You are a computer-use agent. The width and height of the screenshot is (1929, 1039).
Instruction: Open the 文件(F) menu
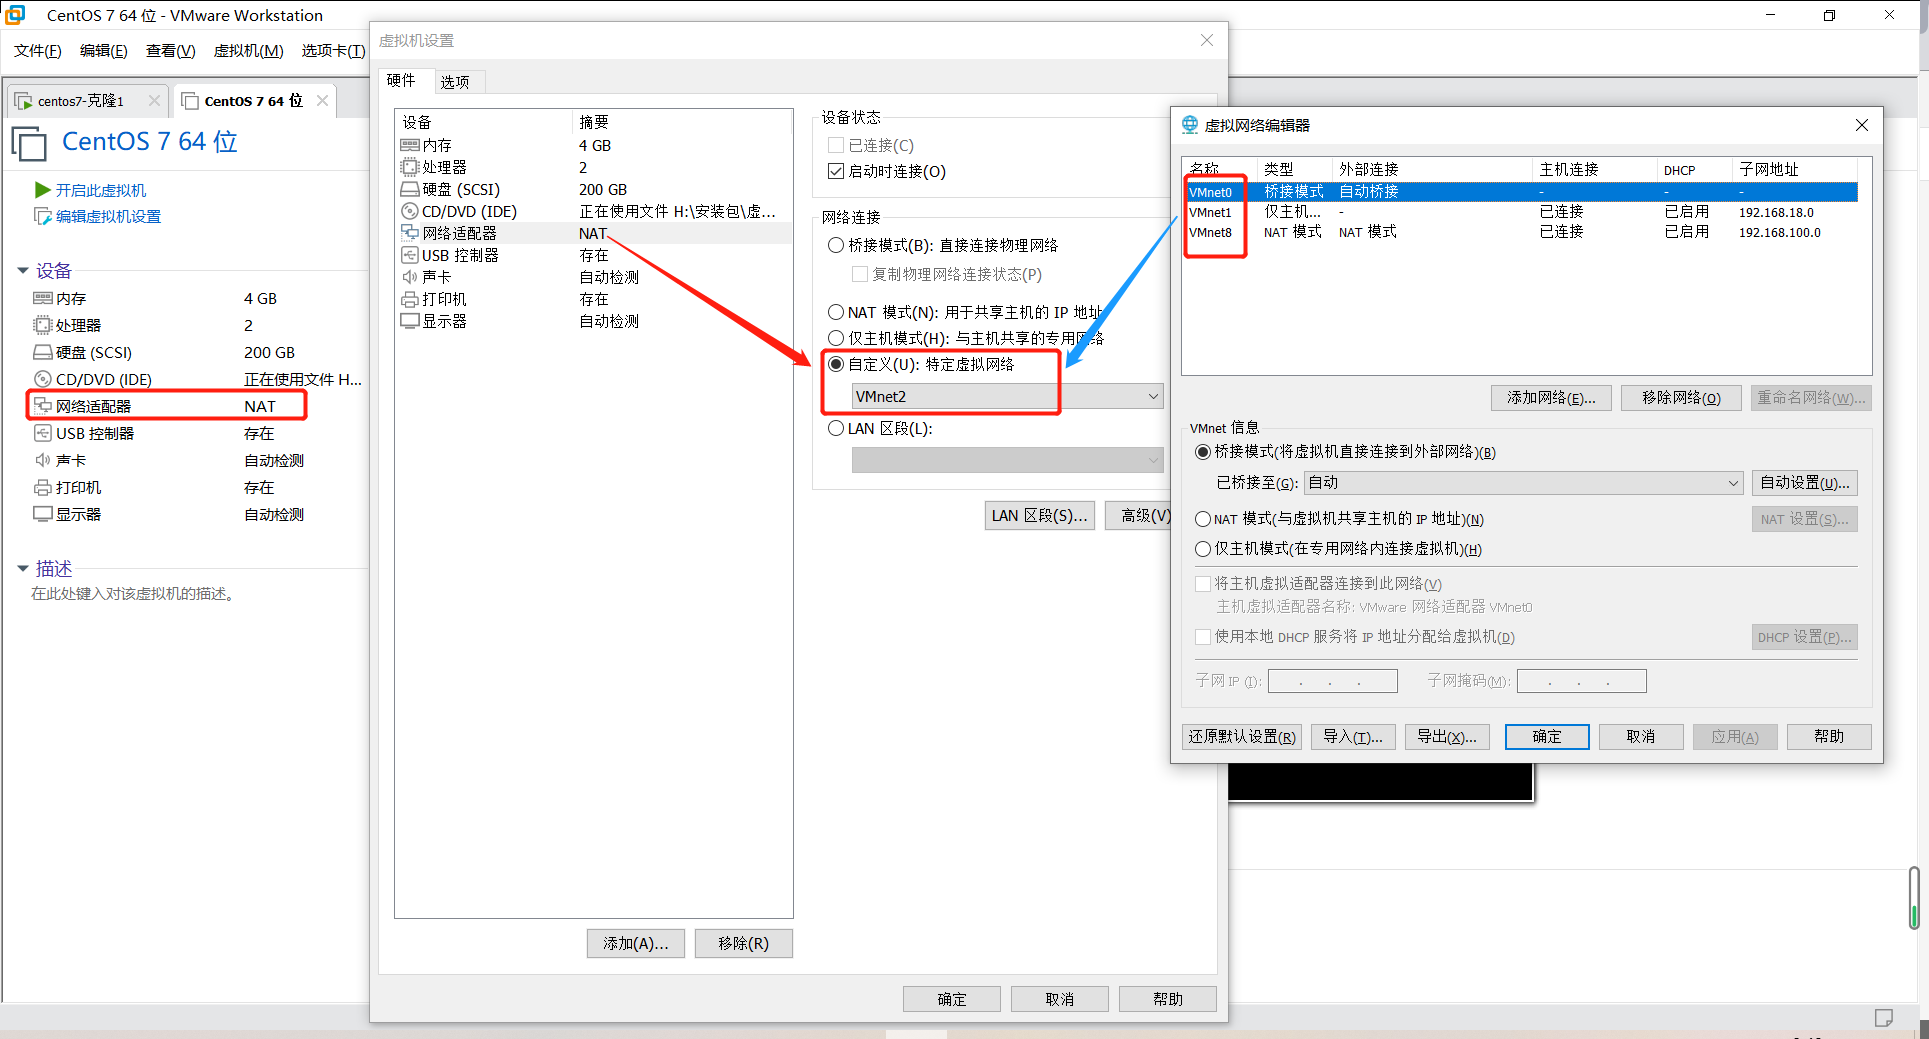[38, 50]
